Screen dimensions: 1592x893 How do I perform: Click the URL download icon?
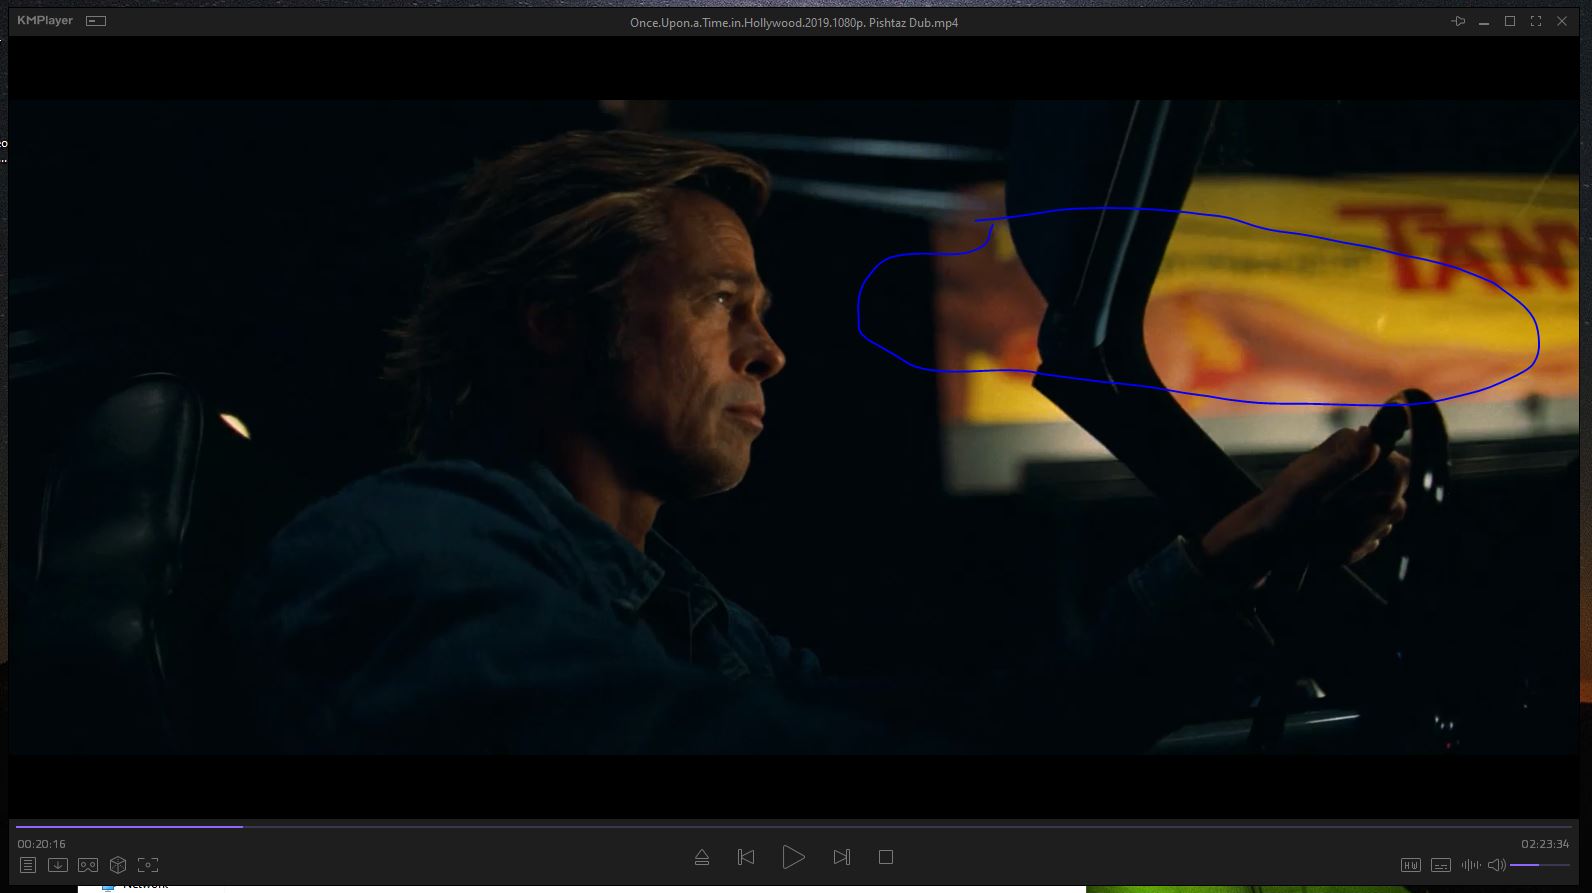tap(58, 865)
